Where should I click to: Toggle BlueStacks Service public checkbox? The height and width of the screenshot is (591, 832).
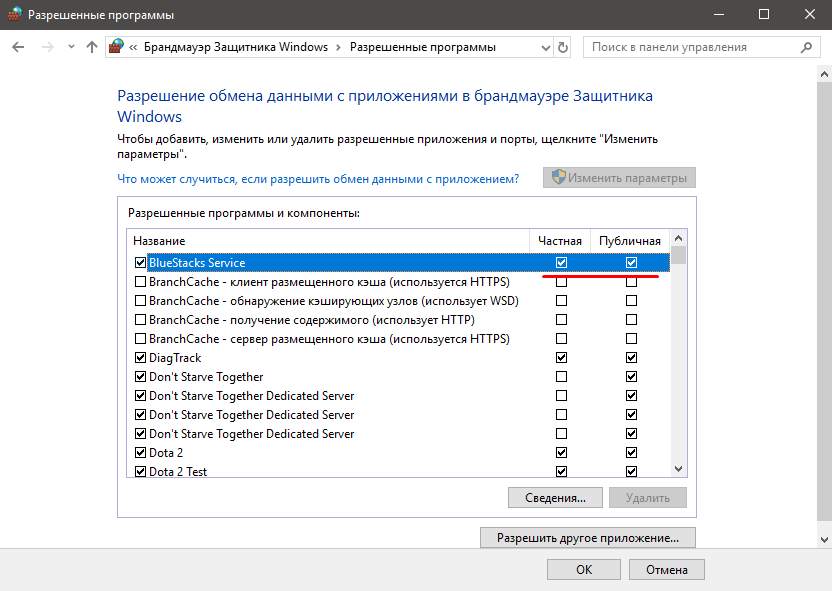tap(631, 263)
